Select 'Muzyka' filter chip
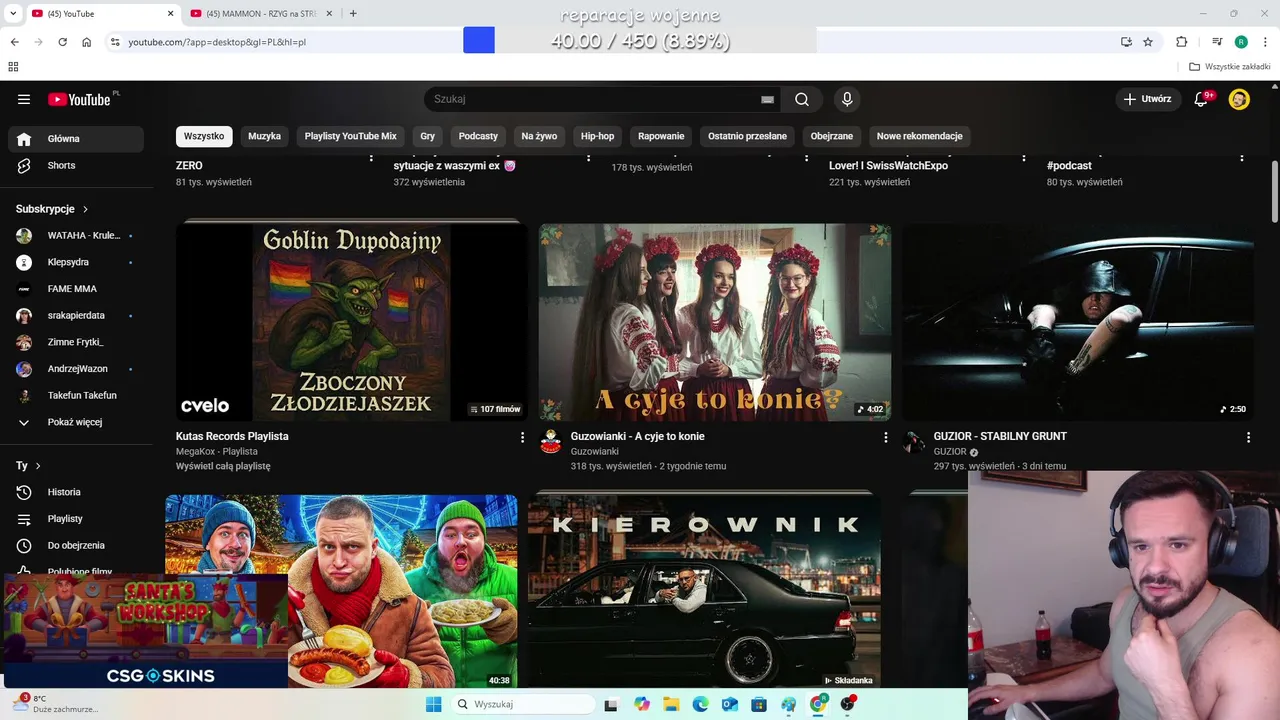 265,136
